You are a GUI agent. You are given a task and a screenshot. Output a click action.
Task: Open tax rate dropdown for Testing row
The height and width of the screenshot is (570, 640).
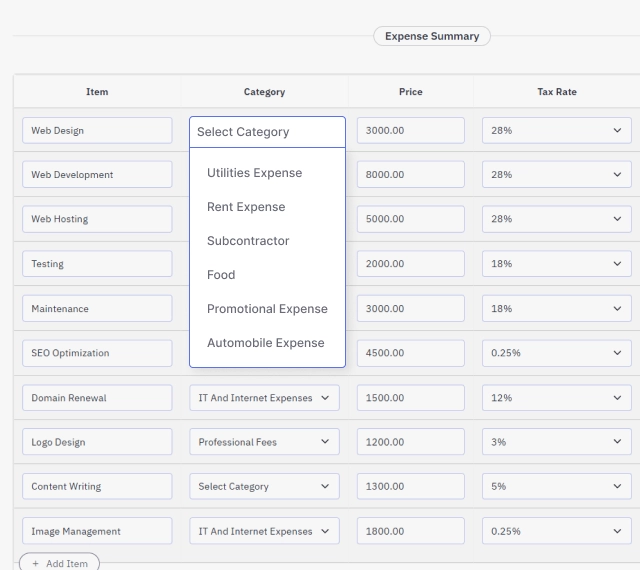[x=557, y=264]
